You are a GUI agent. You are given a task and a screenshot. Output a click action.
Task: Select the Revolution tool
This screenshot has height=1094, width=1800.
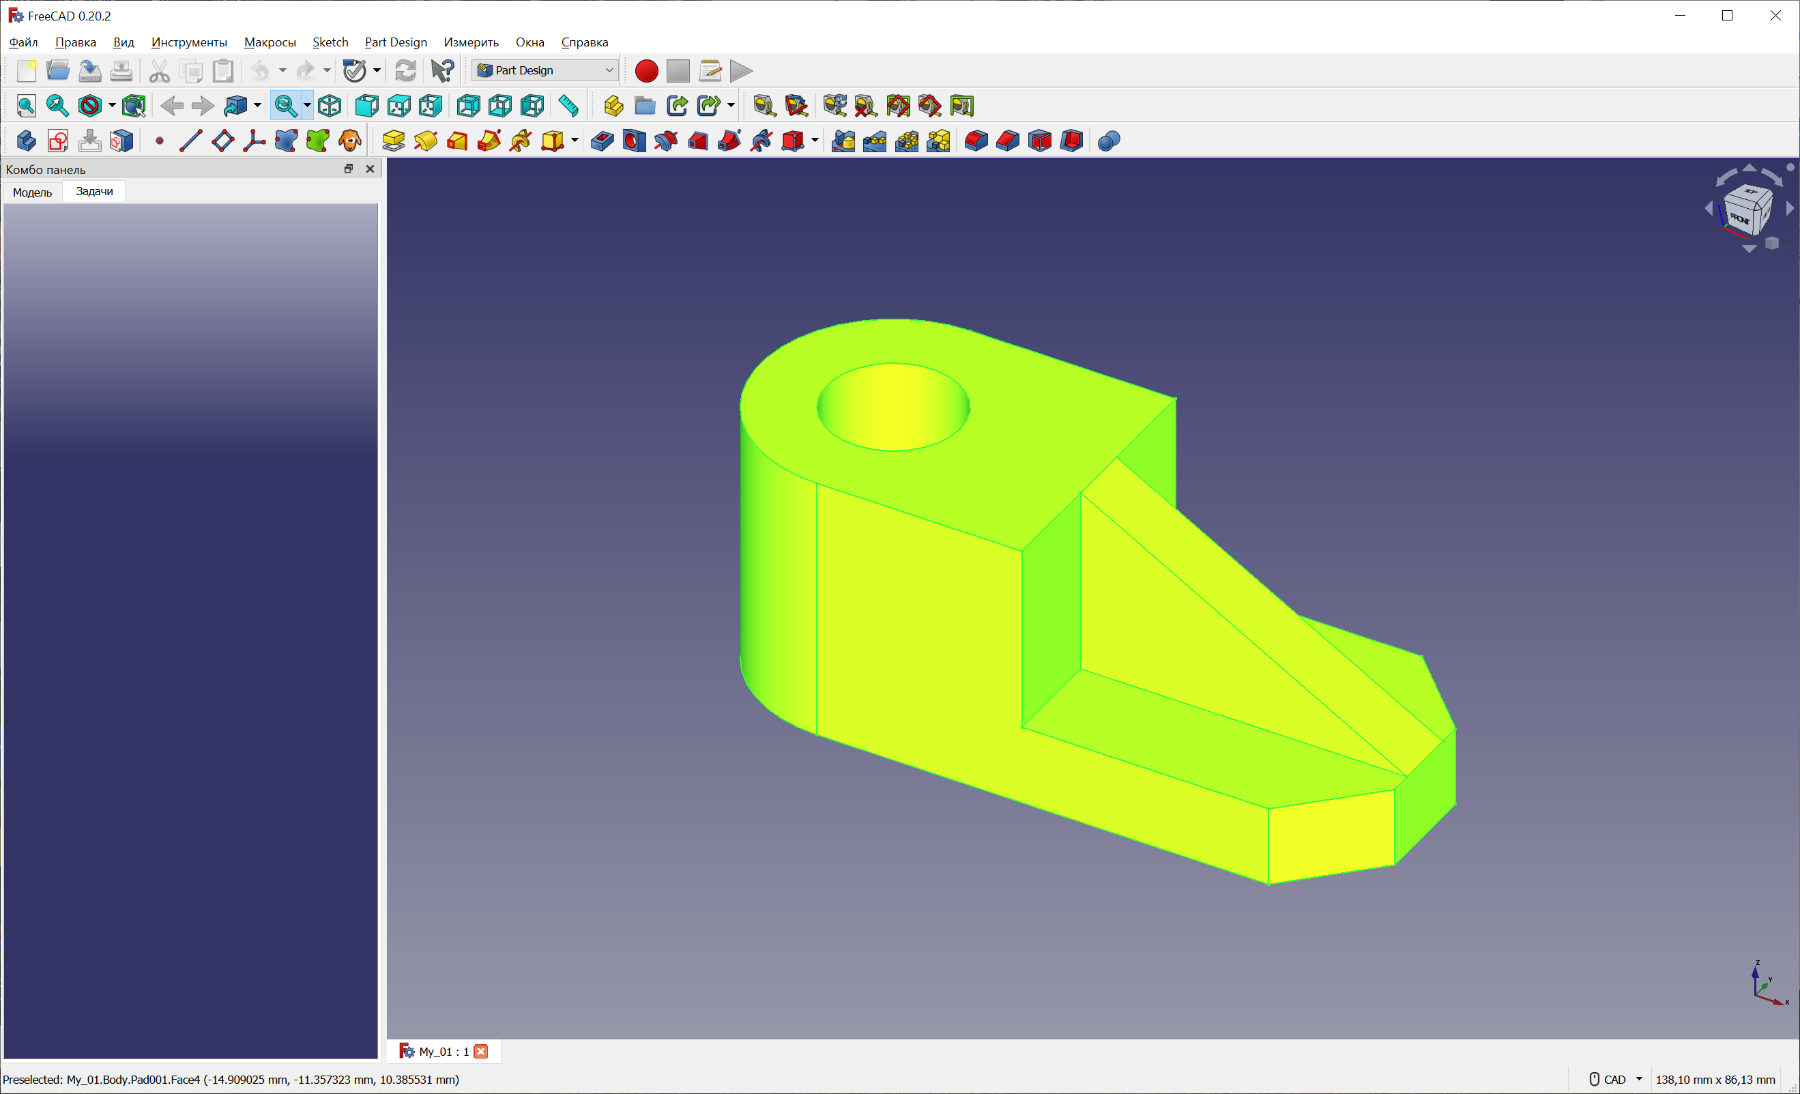coord(426,141)
